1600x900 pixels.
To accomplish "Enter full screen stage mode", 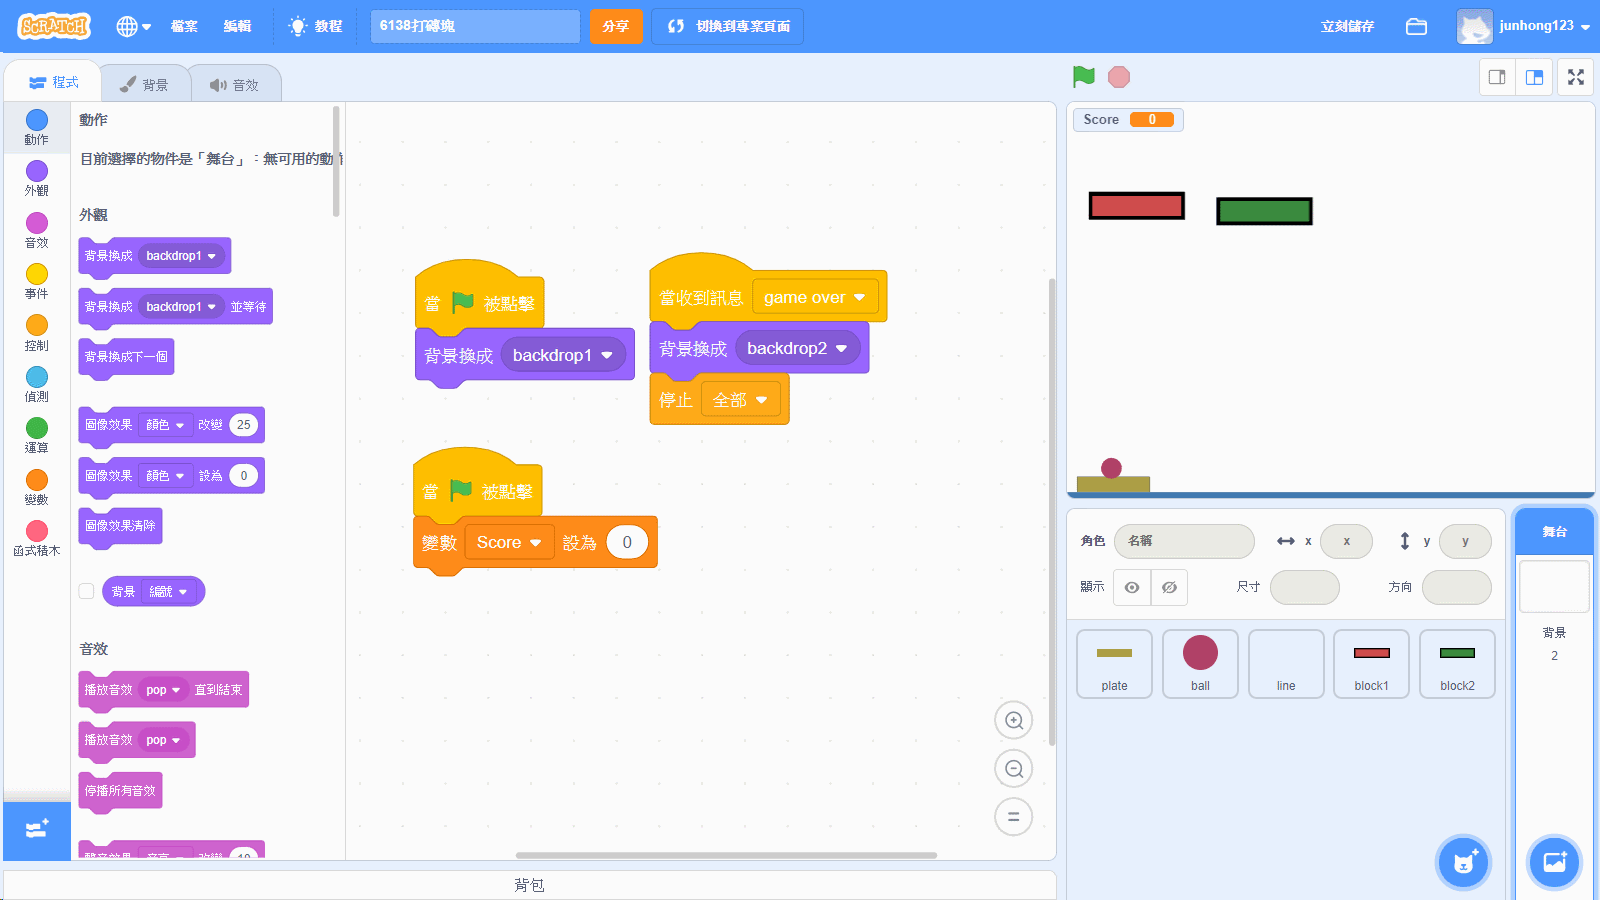I will (1576, 77).
